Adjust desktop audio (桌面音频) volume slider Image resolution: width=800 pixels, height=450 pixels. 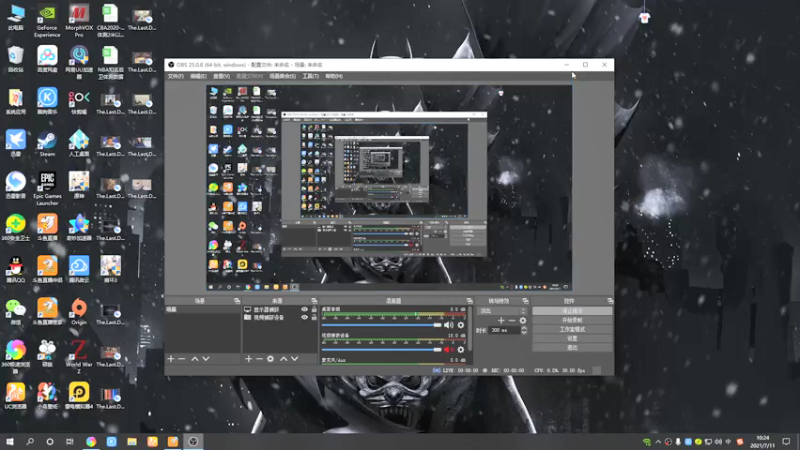(x=382, y=325)
